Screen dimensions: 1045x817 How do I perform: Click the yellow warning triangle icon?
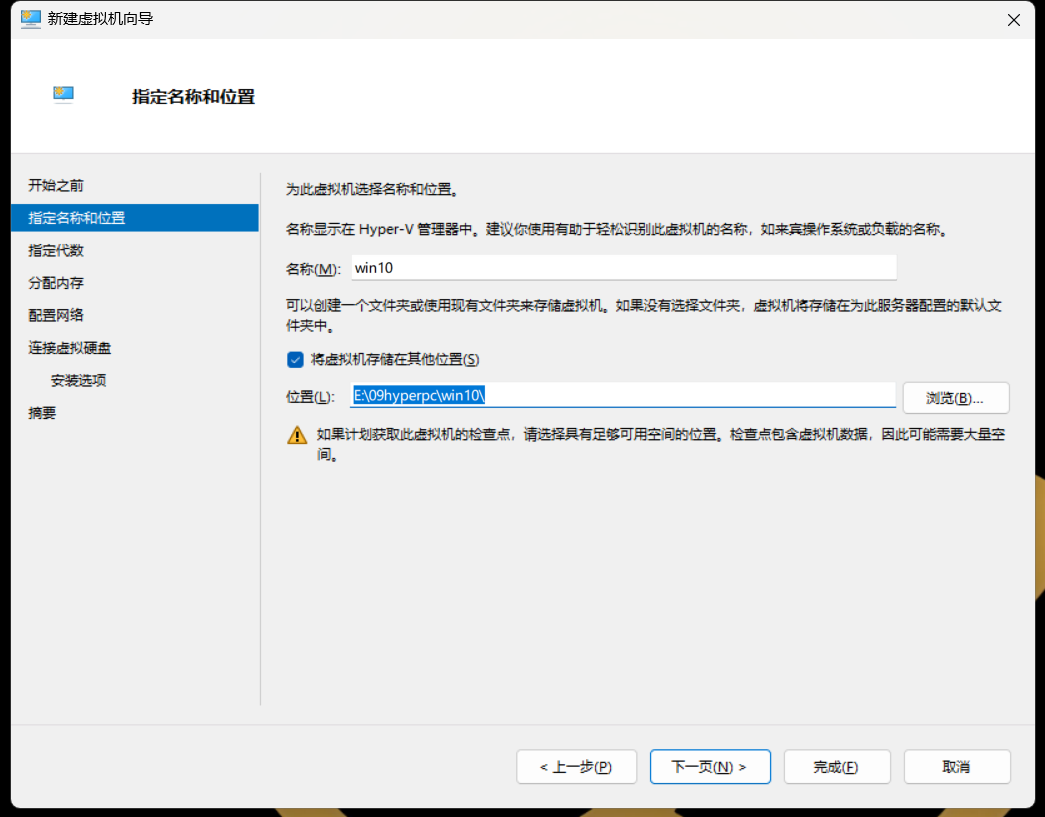297,435
